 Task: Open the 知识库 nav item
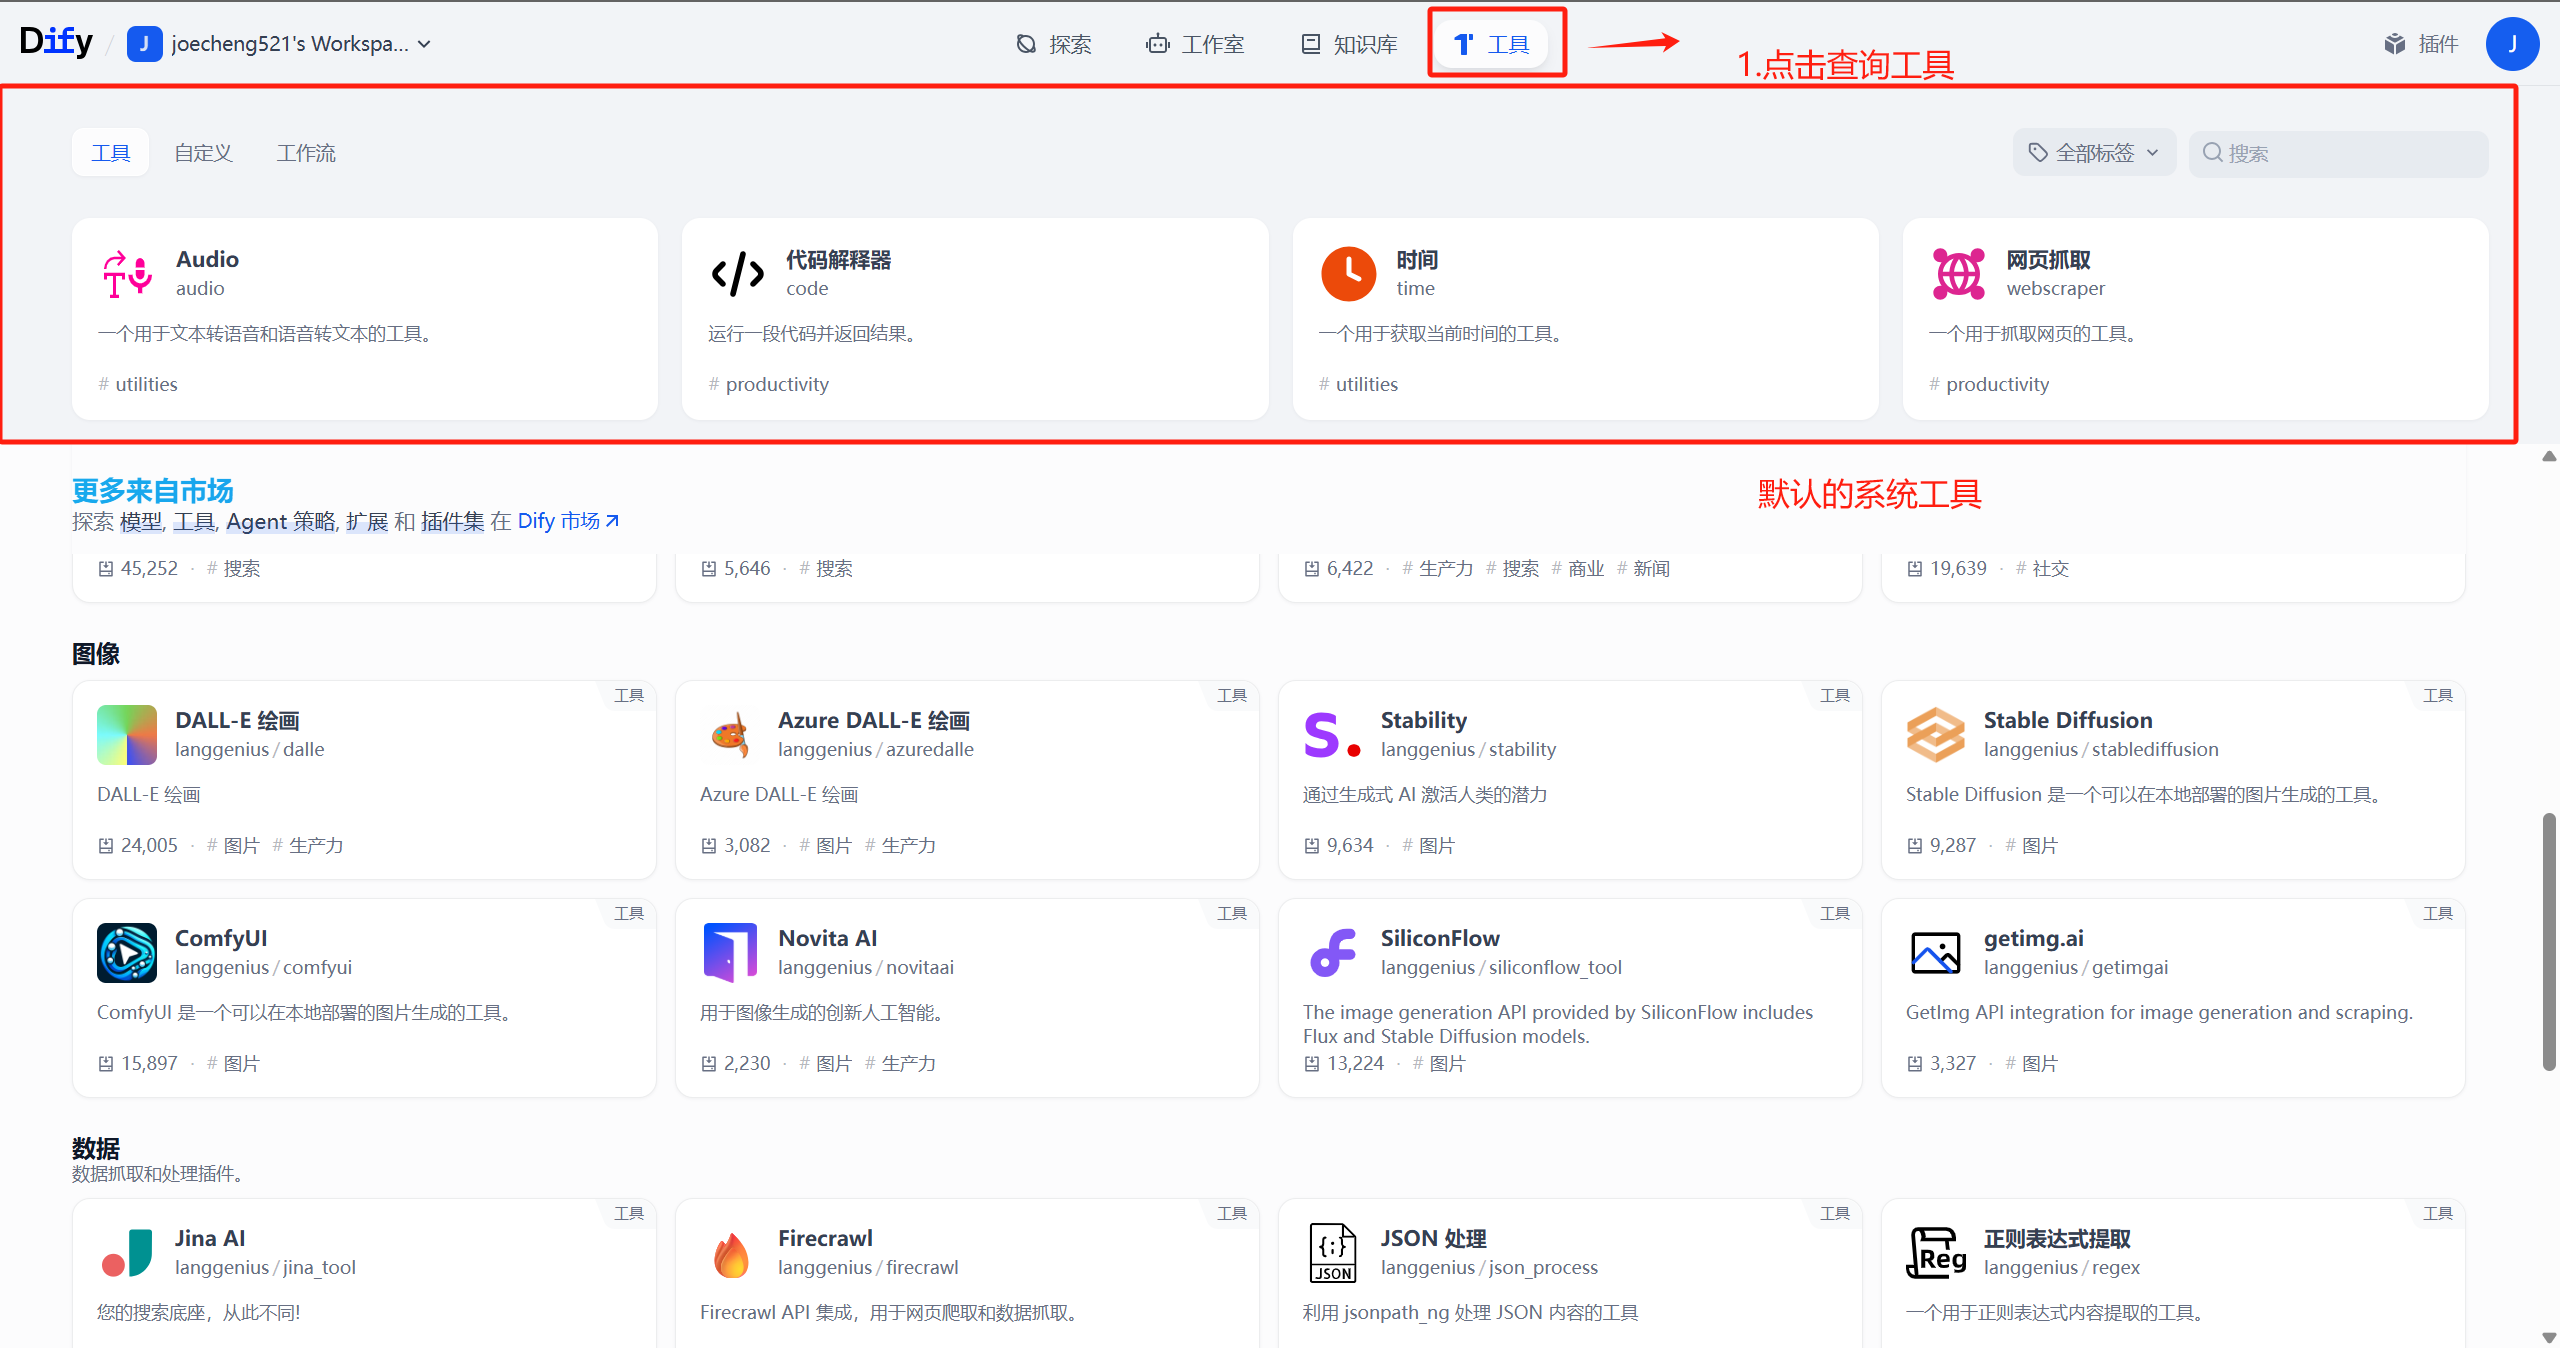pyautogui.click(x=1349, y=44)
